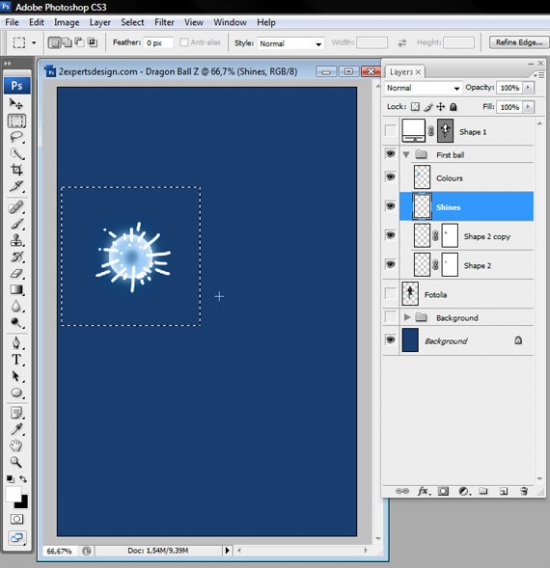Select the Healing Brush tool
The image size is (550, 568).
tap(16, 207)
